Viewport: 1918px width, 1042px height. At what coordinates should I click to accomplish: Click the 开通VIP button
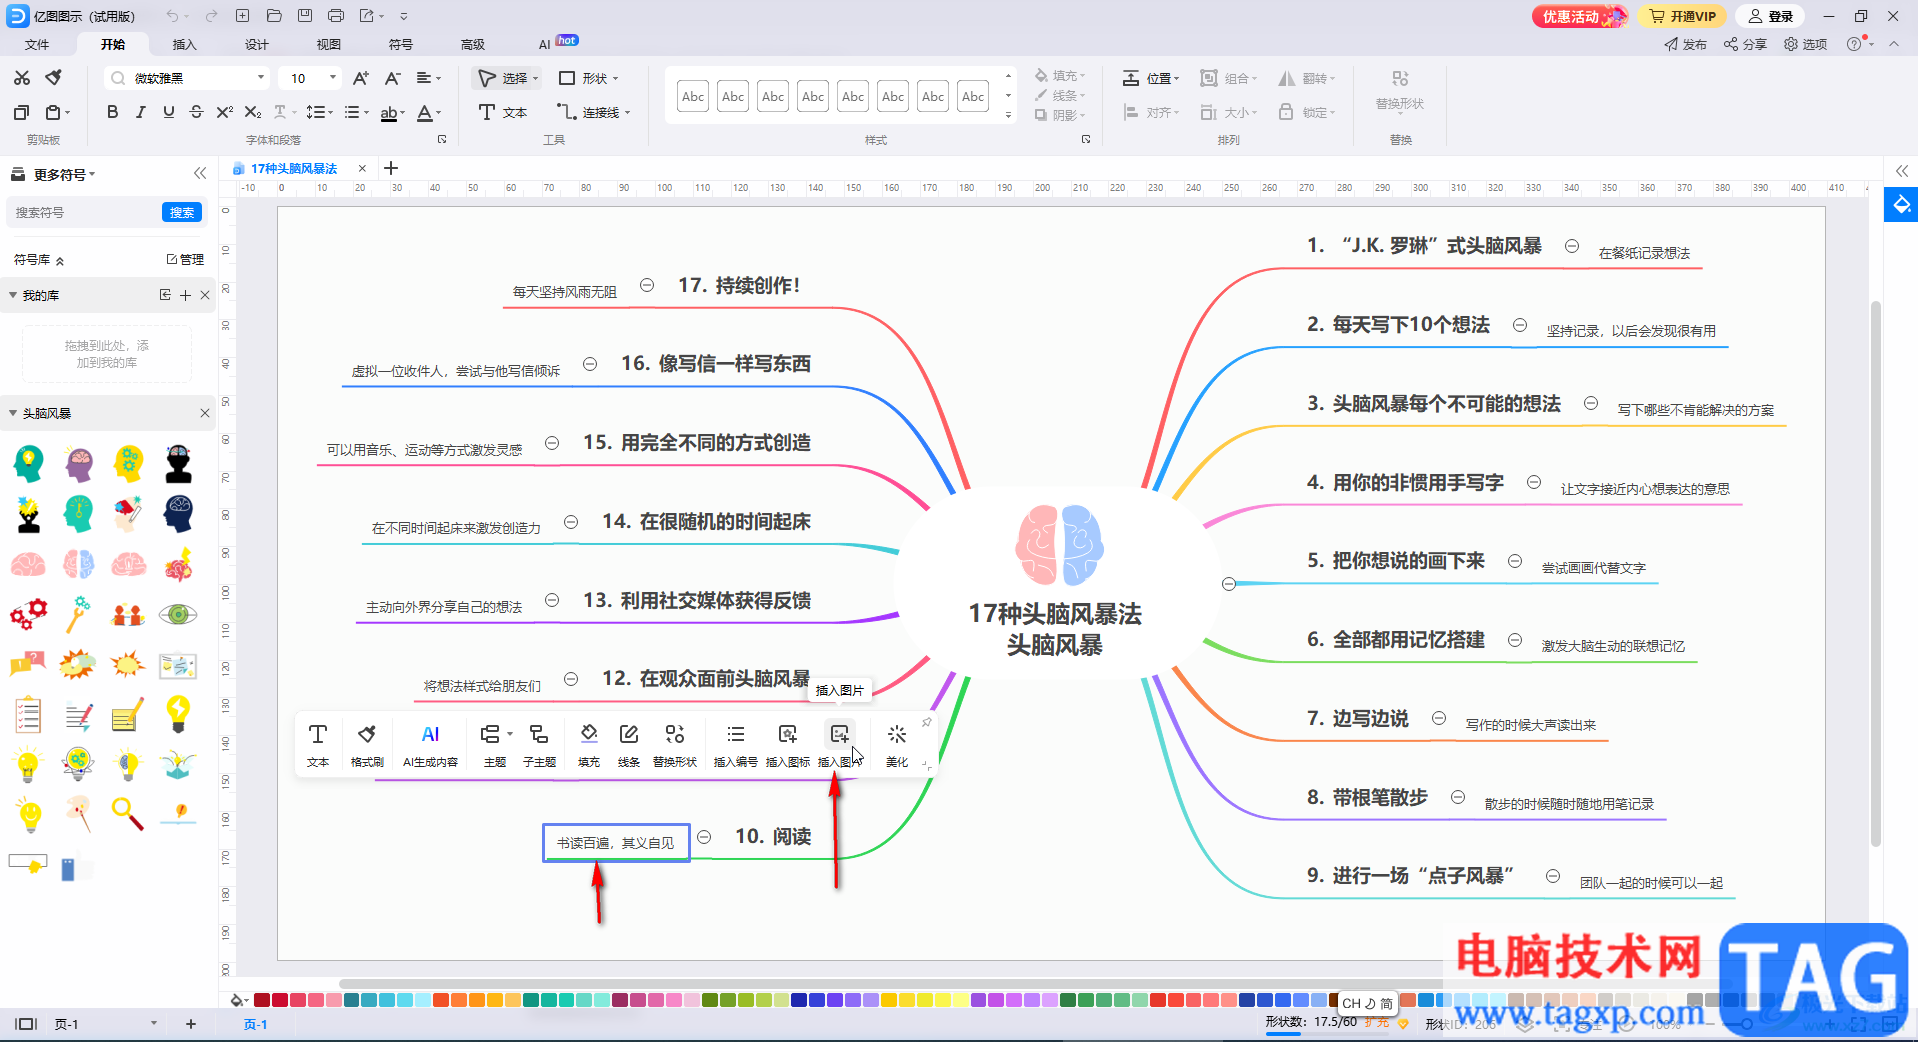[1683, 16]
